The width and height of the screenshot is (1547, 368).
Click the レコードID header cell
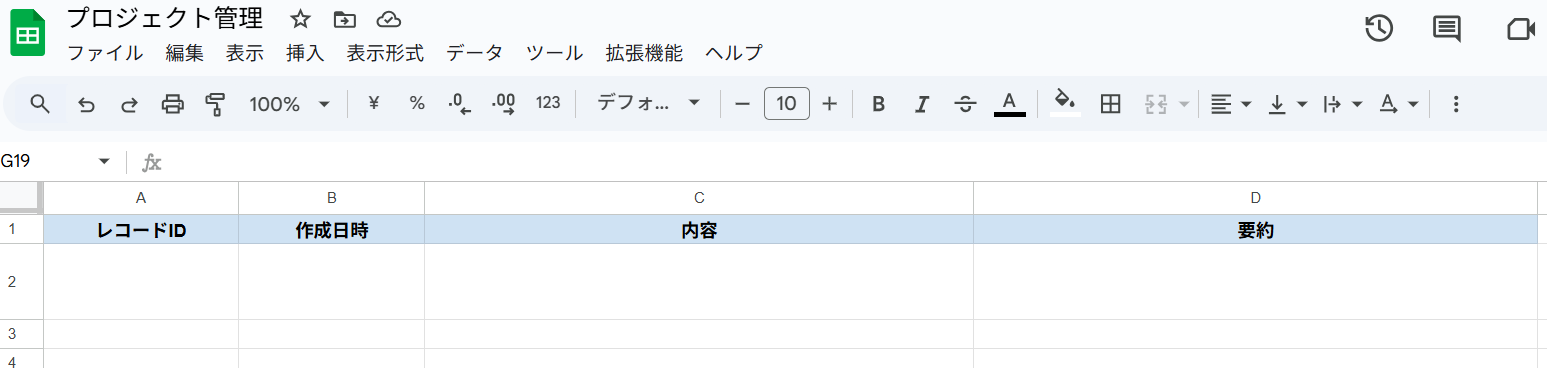point(141,230)
